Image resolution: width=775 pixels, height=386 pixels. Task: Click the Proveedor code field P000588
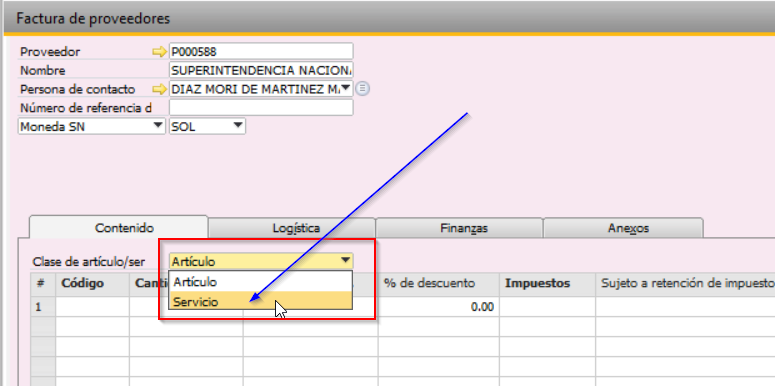click(261, 51)
